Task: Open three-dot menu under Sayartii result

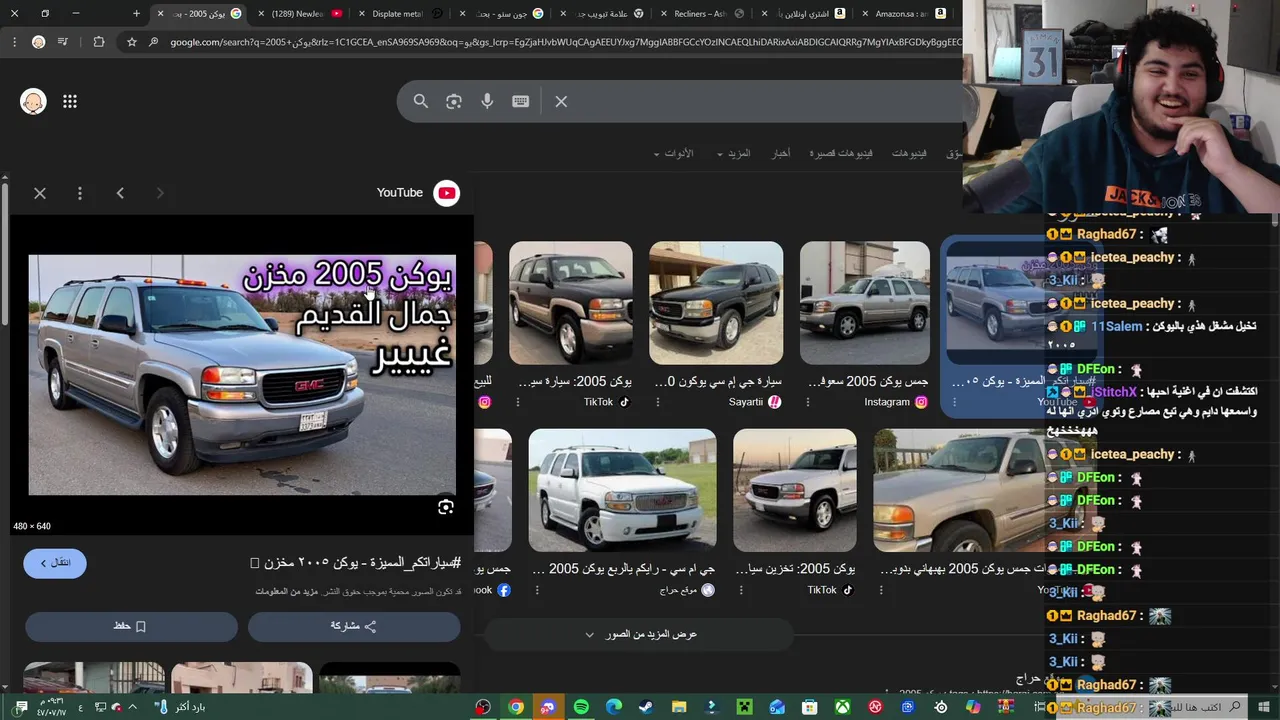Action: (x=658, y=402)
